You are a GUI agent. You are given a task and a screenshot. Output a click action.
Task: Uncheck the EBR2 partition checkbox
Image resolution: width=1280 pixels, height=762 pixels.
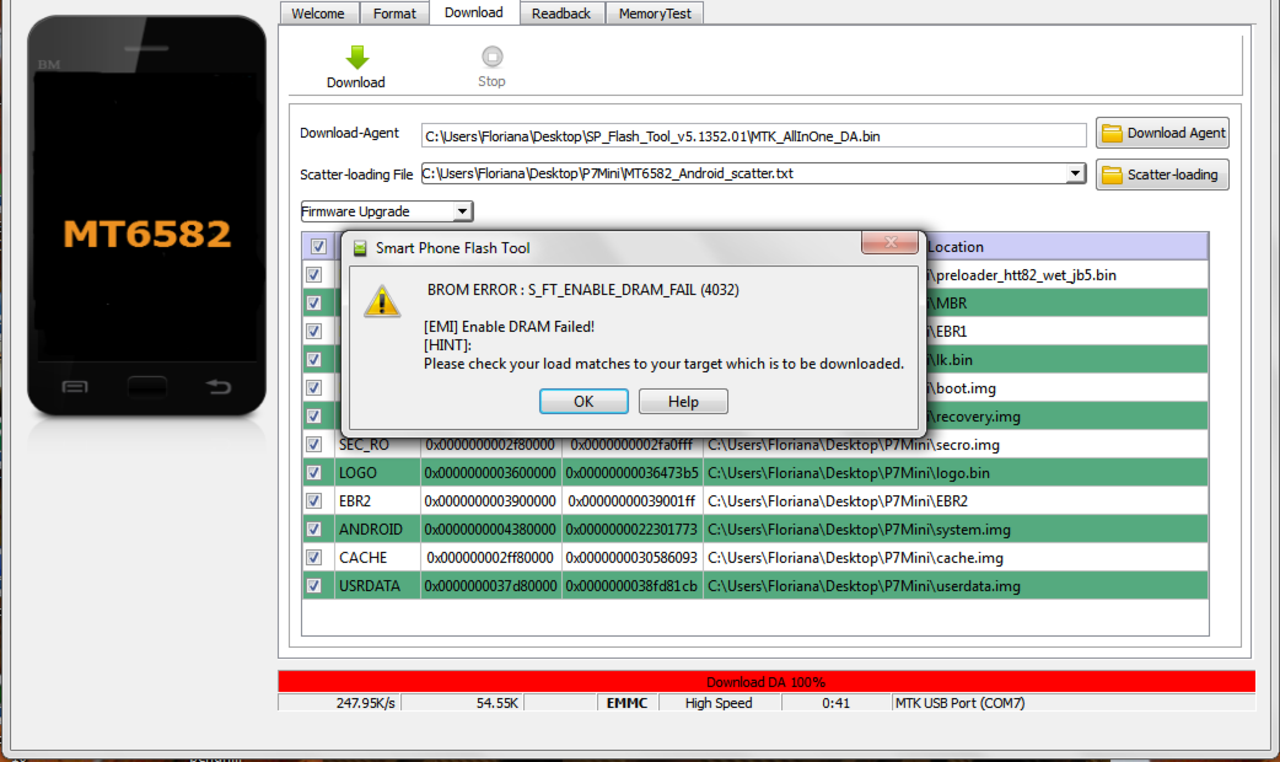314,500
